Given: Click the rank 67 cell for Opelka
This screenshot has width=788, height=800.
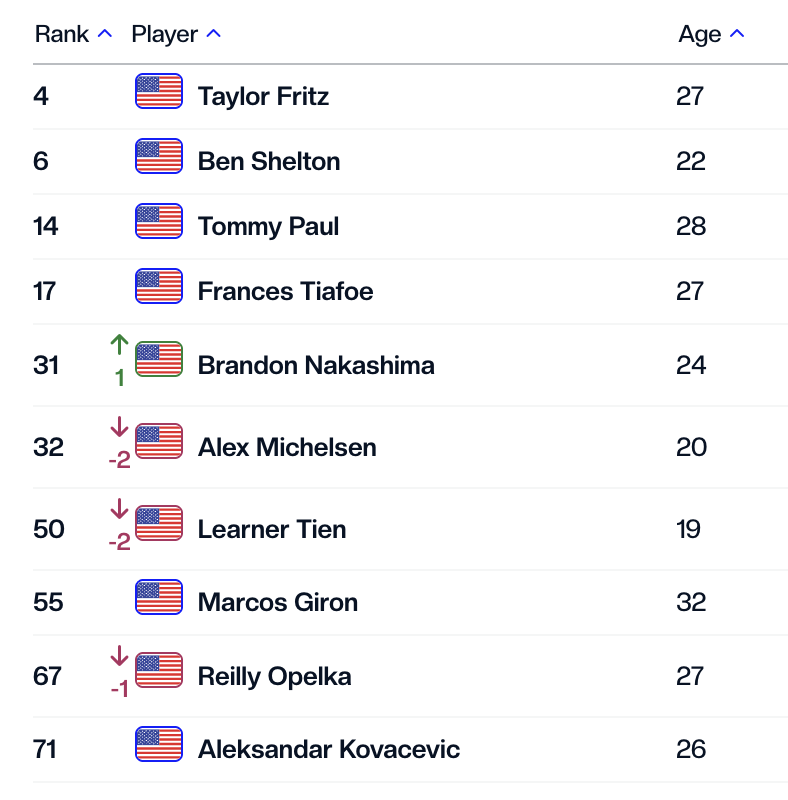Looking at the screenshot, I should [48, 676].
